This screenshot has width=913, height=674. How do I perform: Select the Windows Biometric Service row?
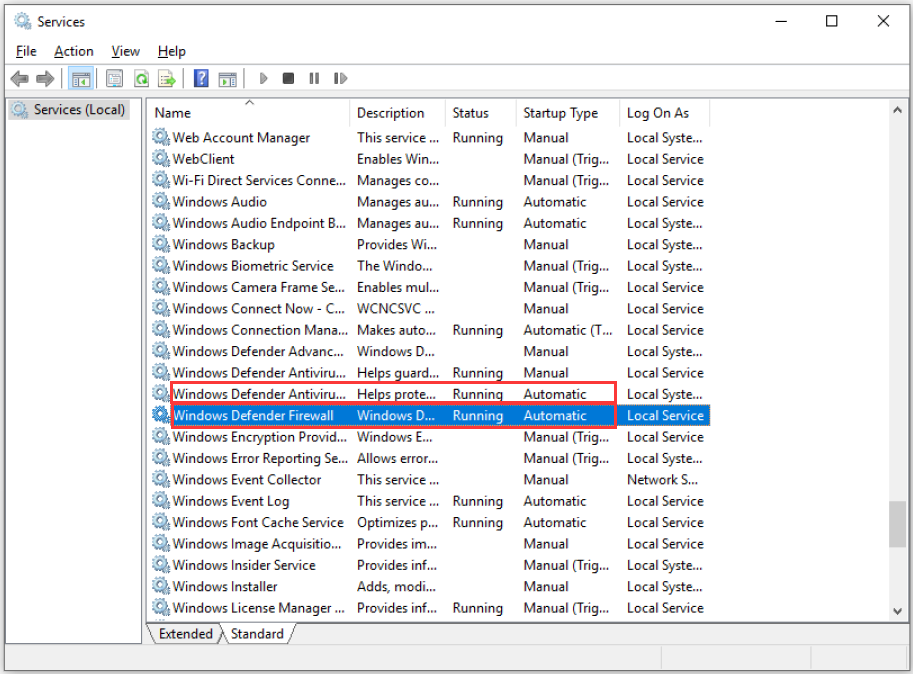click(430, 266)
